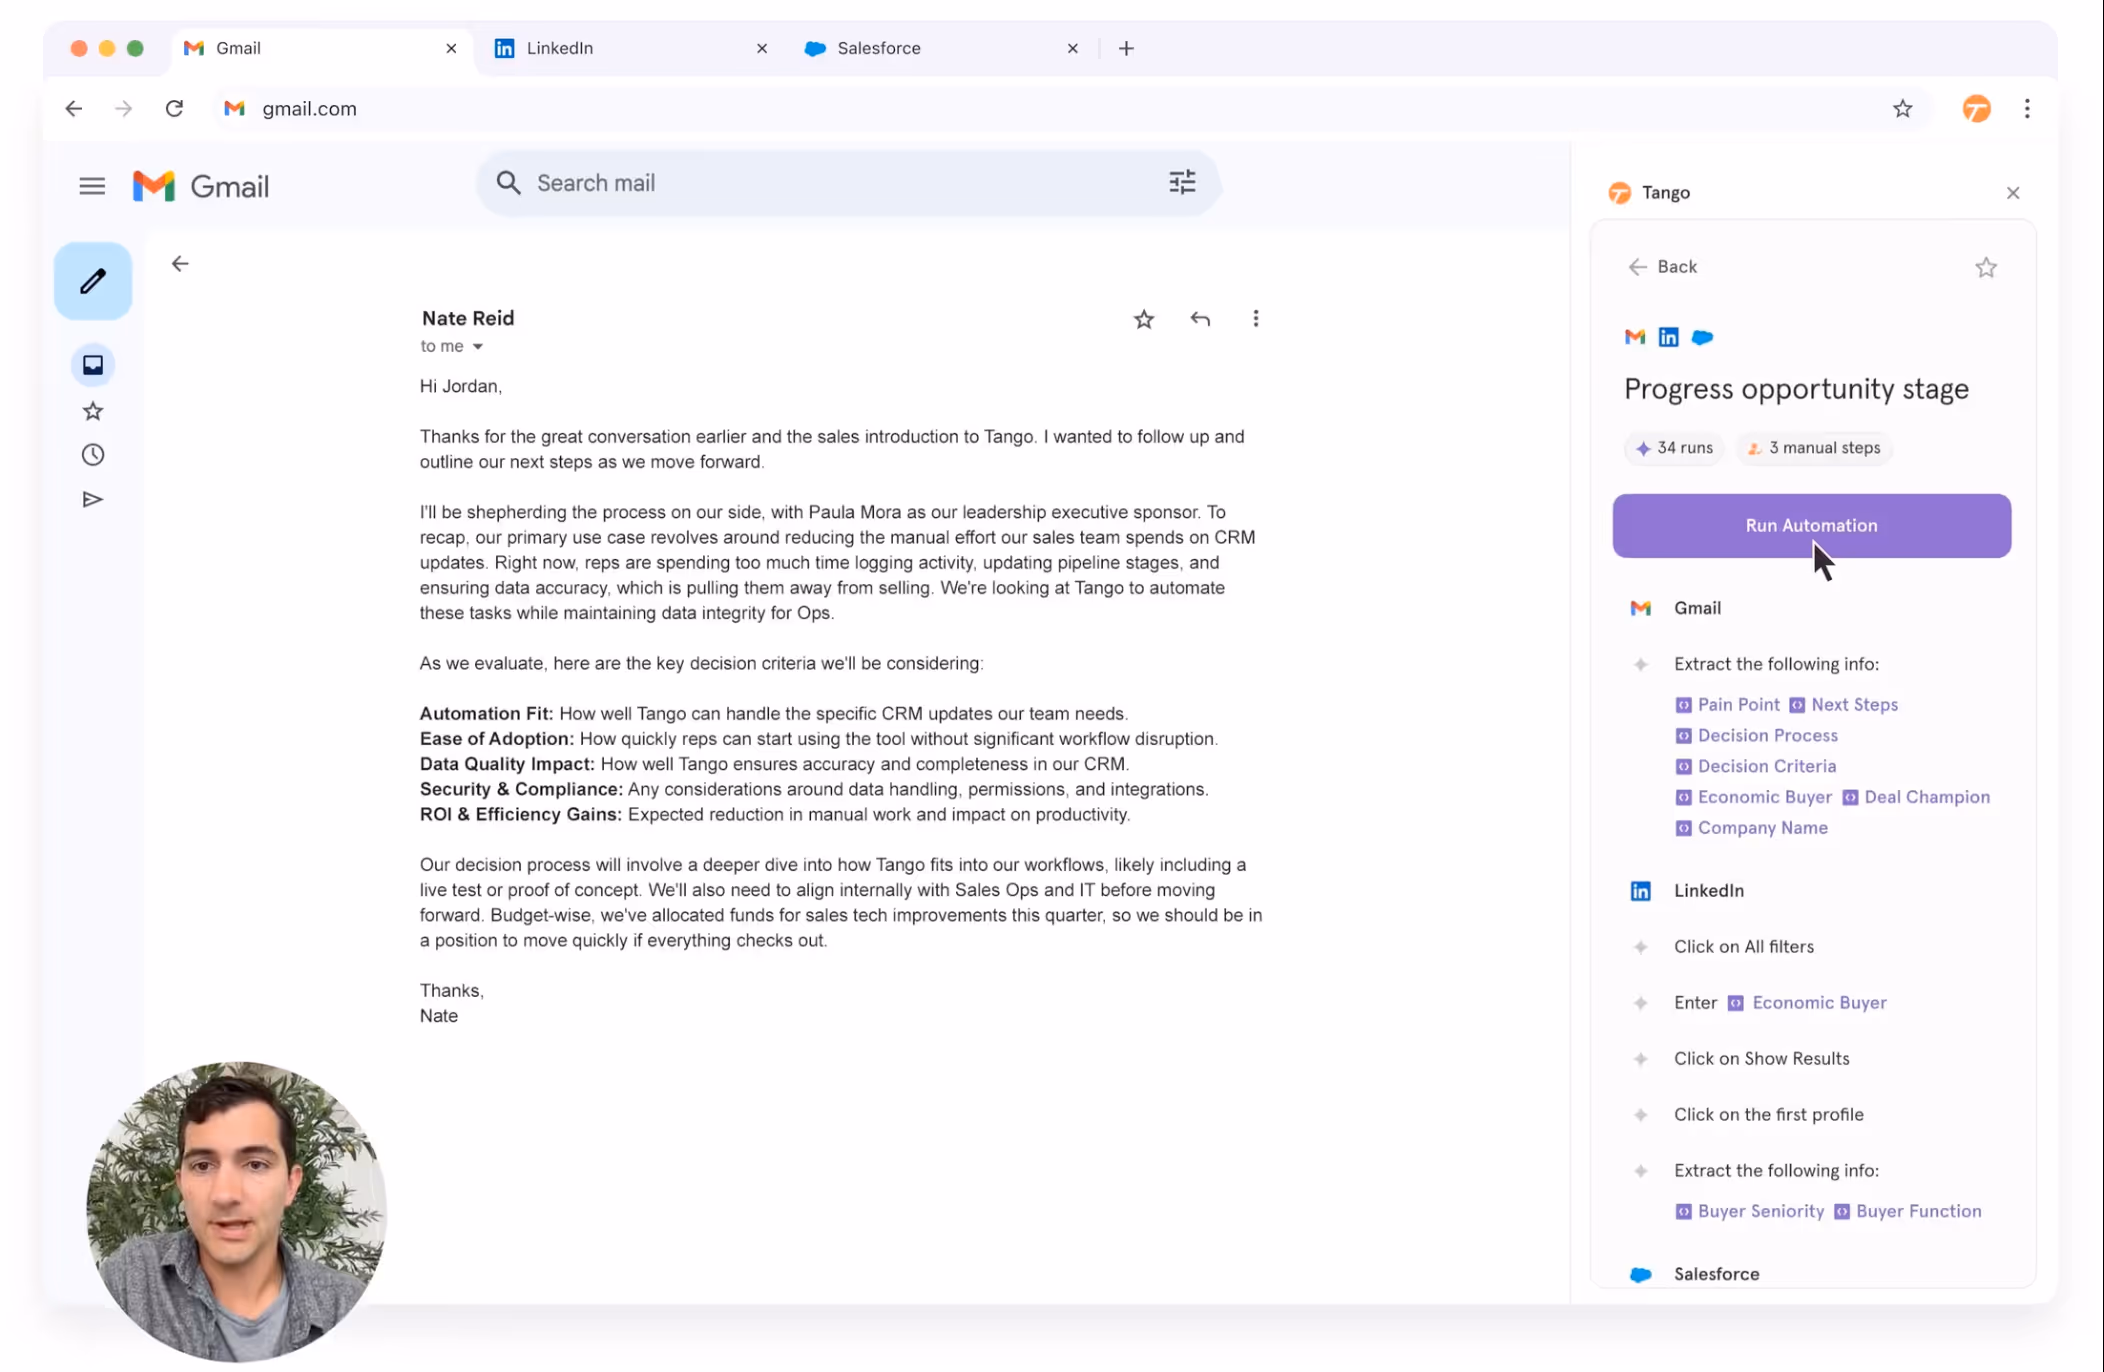Click Economic Buyer in the Enter step
This screenshot has height=1372, width=2104.
point(1808,1003)
